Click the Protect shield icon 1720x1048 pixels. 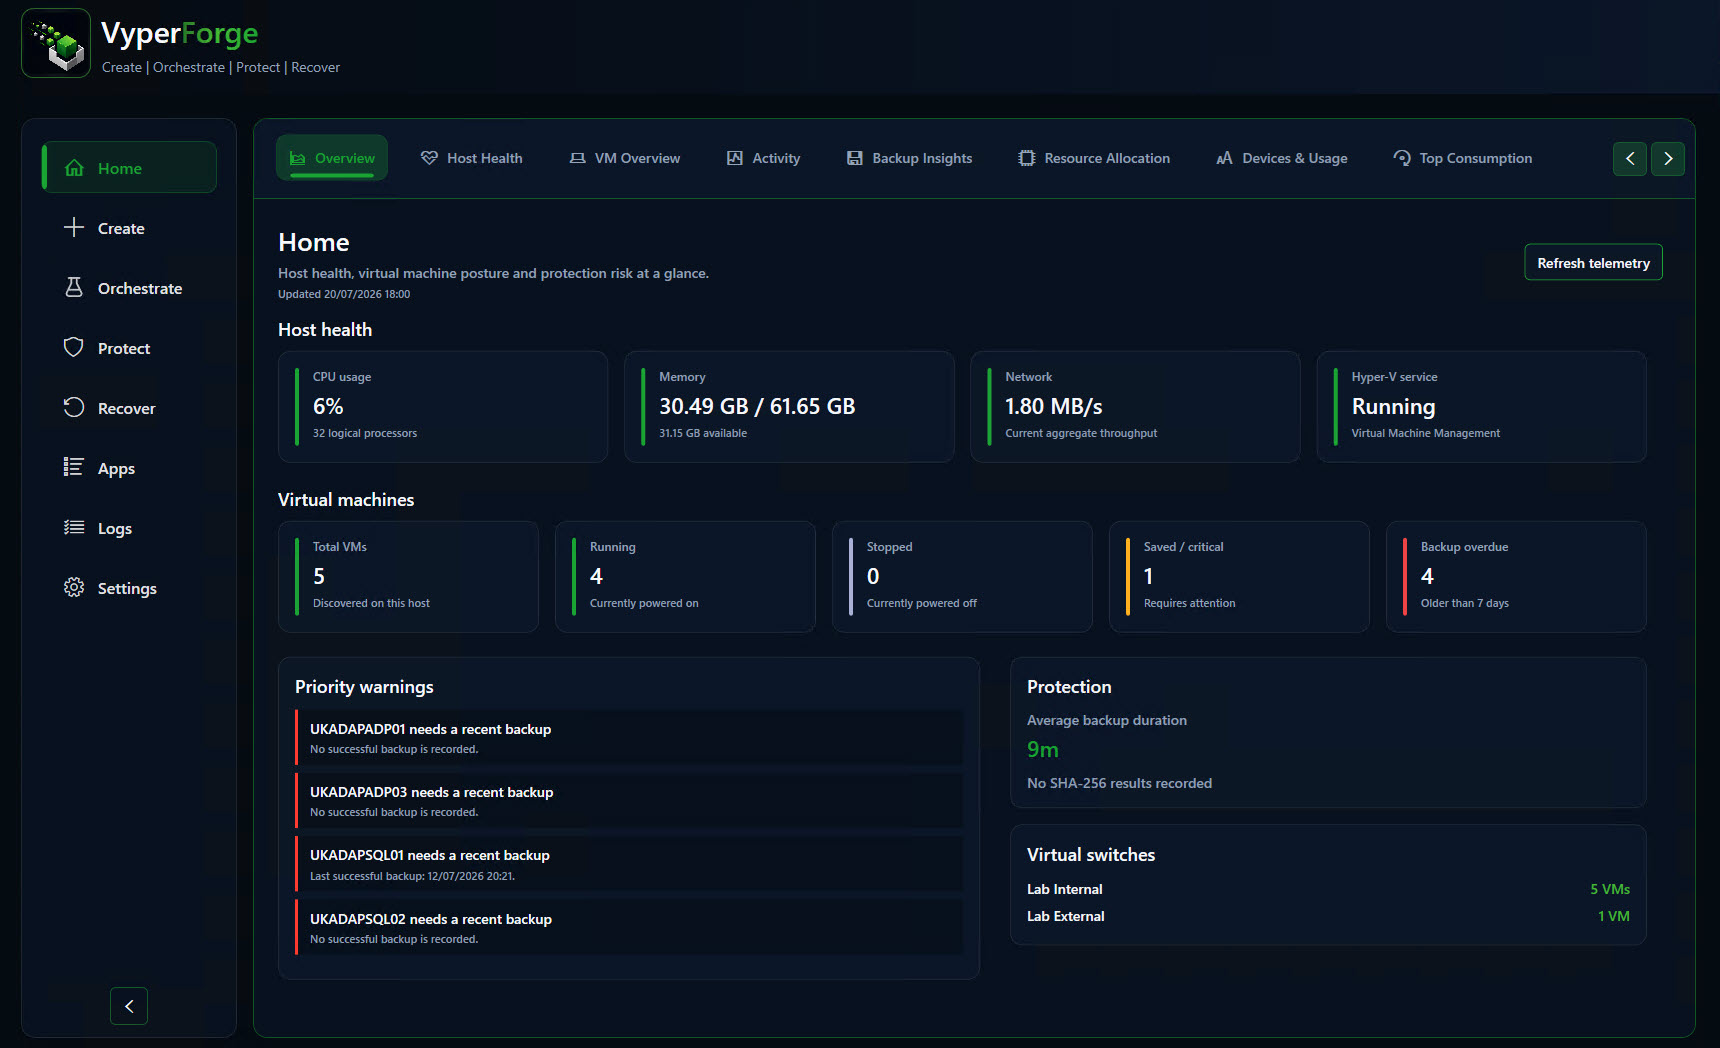tap(74, 347)
